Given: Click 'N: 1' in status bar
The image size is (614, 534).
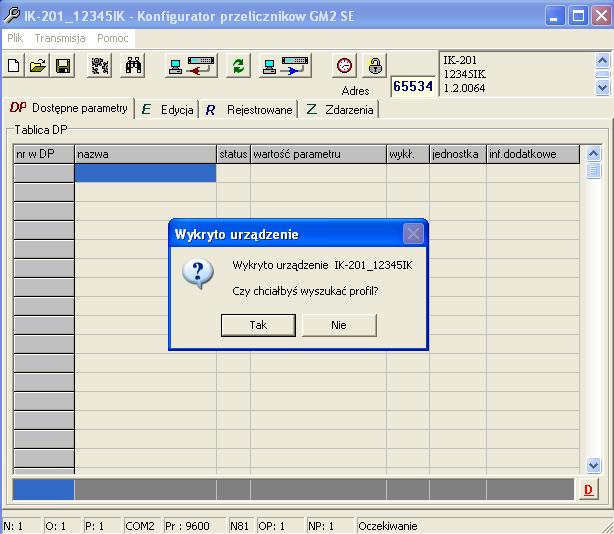Looking at the screenshot, I should [13, 526].
